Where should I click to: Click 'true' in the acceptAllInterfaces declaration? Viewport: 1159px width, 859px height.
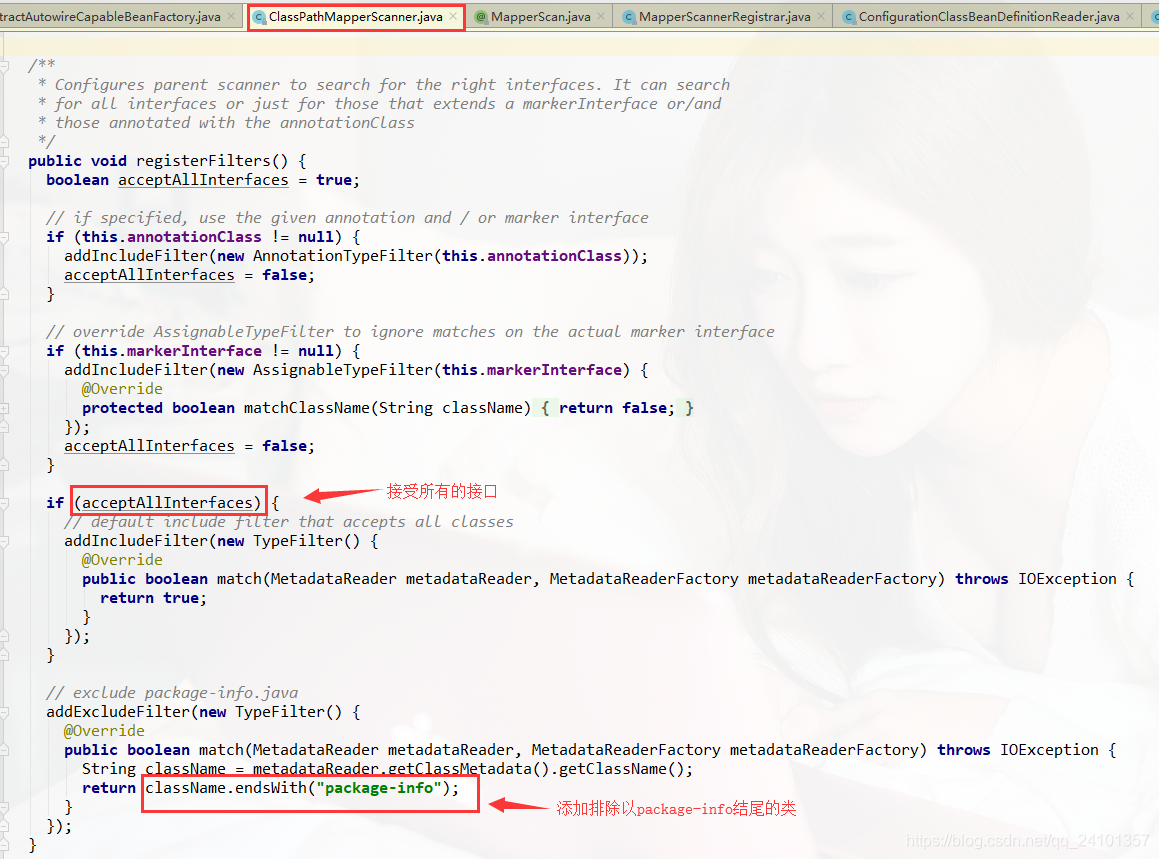point(334,180)
